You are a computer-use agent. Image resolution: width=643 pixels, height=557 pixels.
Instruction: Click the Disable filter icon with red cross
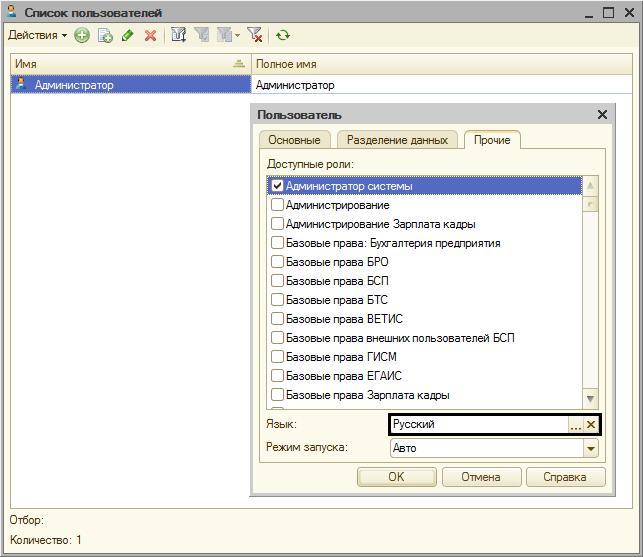click(x=255, y=35)
